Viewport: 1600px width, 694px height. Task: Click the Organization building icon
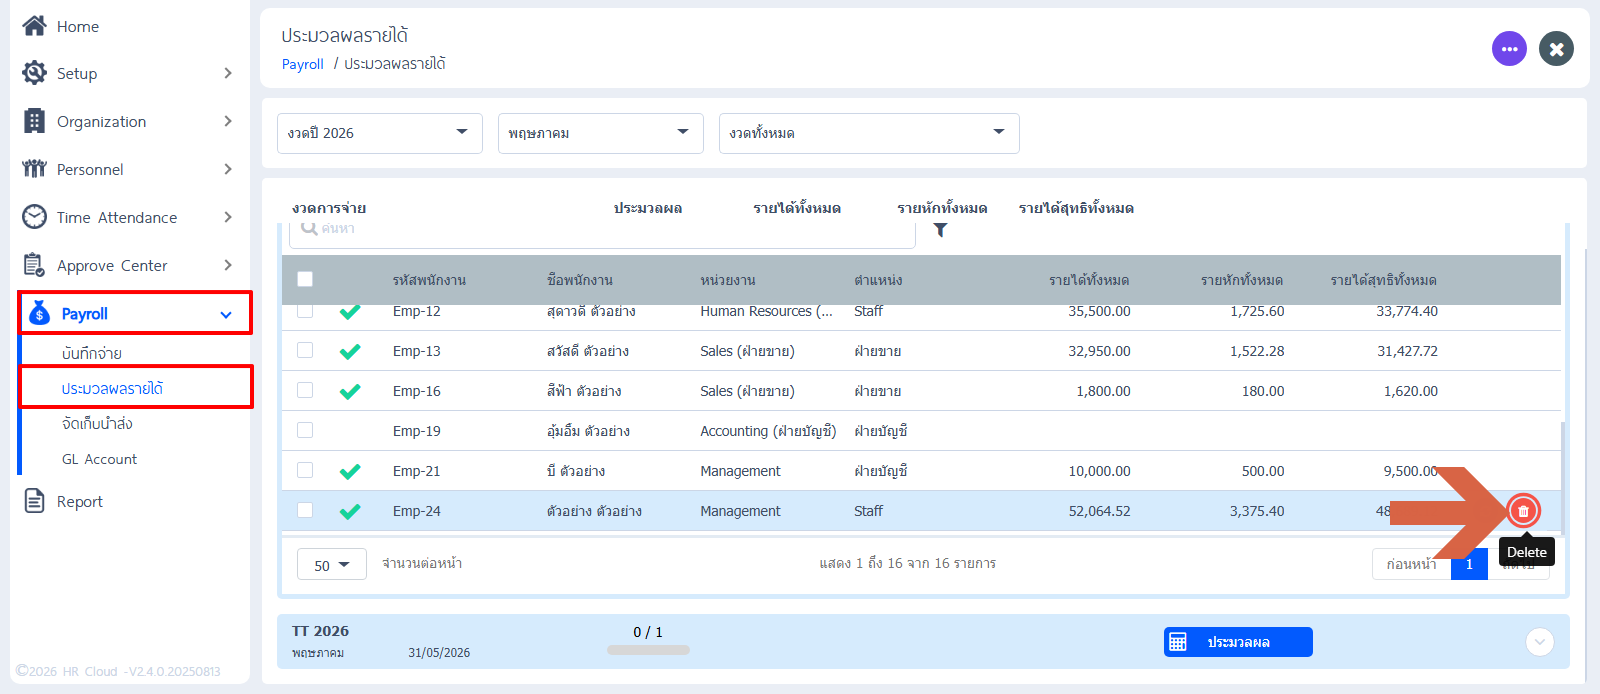pos(34,121)
